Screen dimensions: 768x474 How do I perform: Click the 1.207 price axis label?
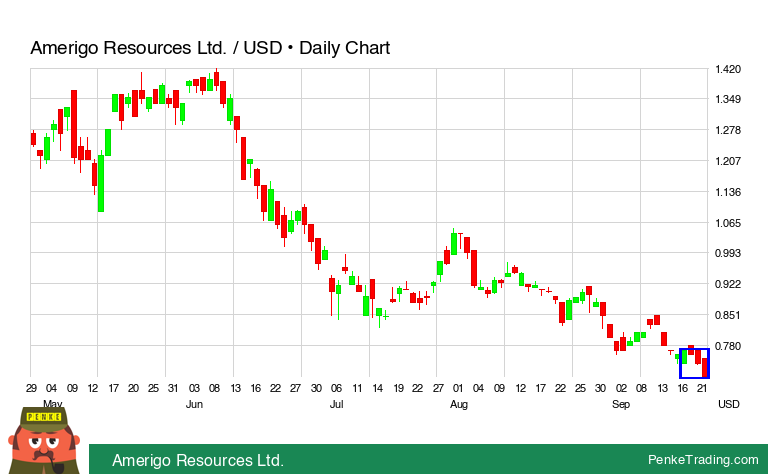(728, 161)
